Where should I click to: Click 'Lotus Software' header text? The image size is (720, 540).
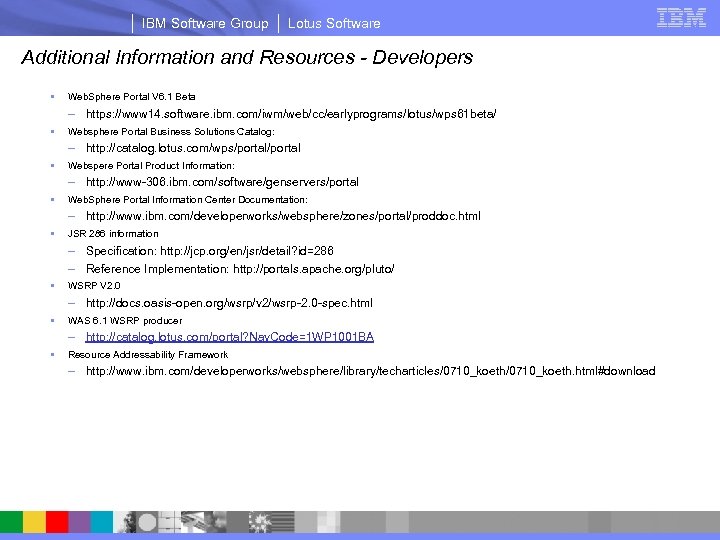pyautogui.click(x=334, y=23)
